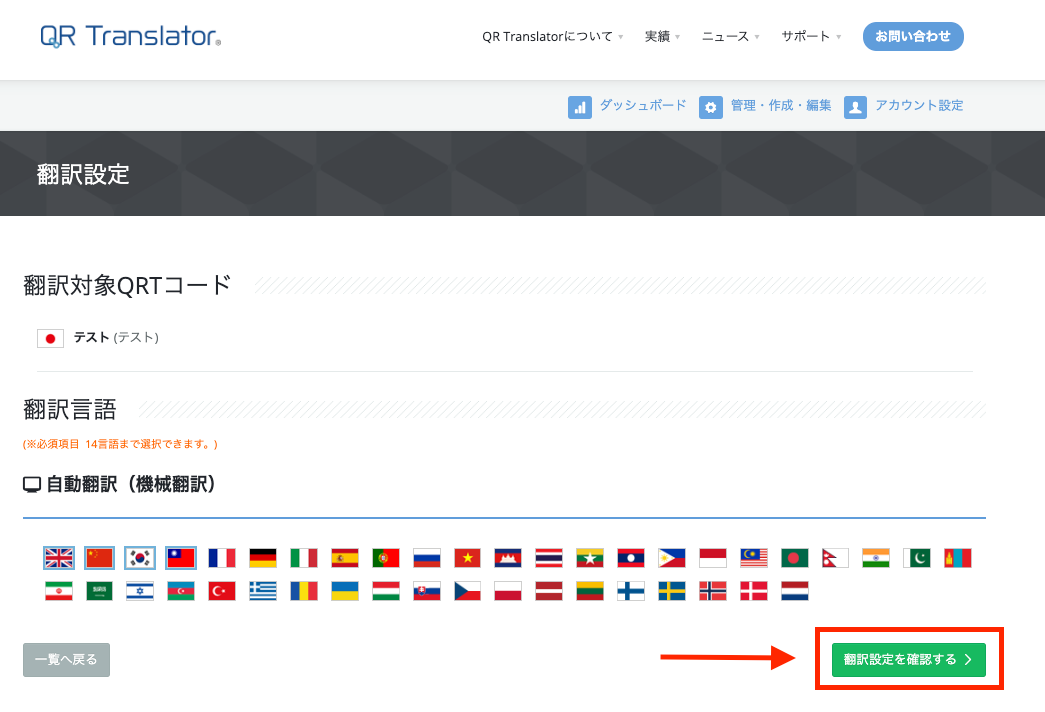Expand the QR Translatorについて menu
Image resolution: width=1045 pixels, height=712 pixels.
point(552,37)
